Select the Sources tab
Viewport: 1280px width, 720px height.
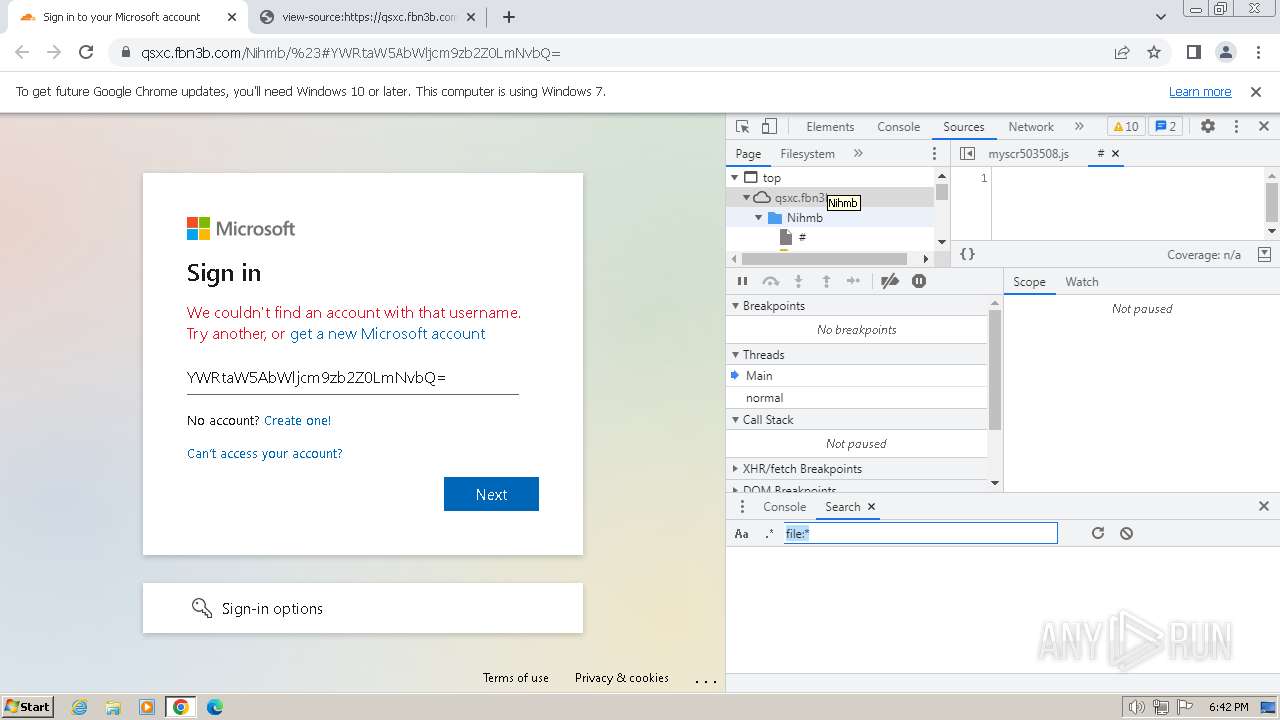coord(964,127)
